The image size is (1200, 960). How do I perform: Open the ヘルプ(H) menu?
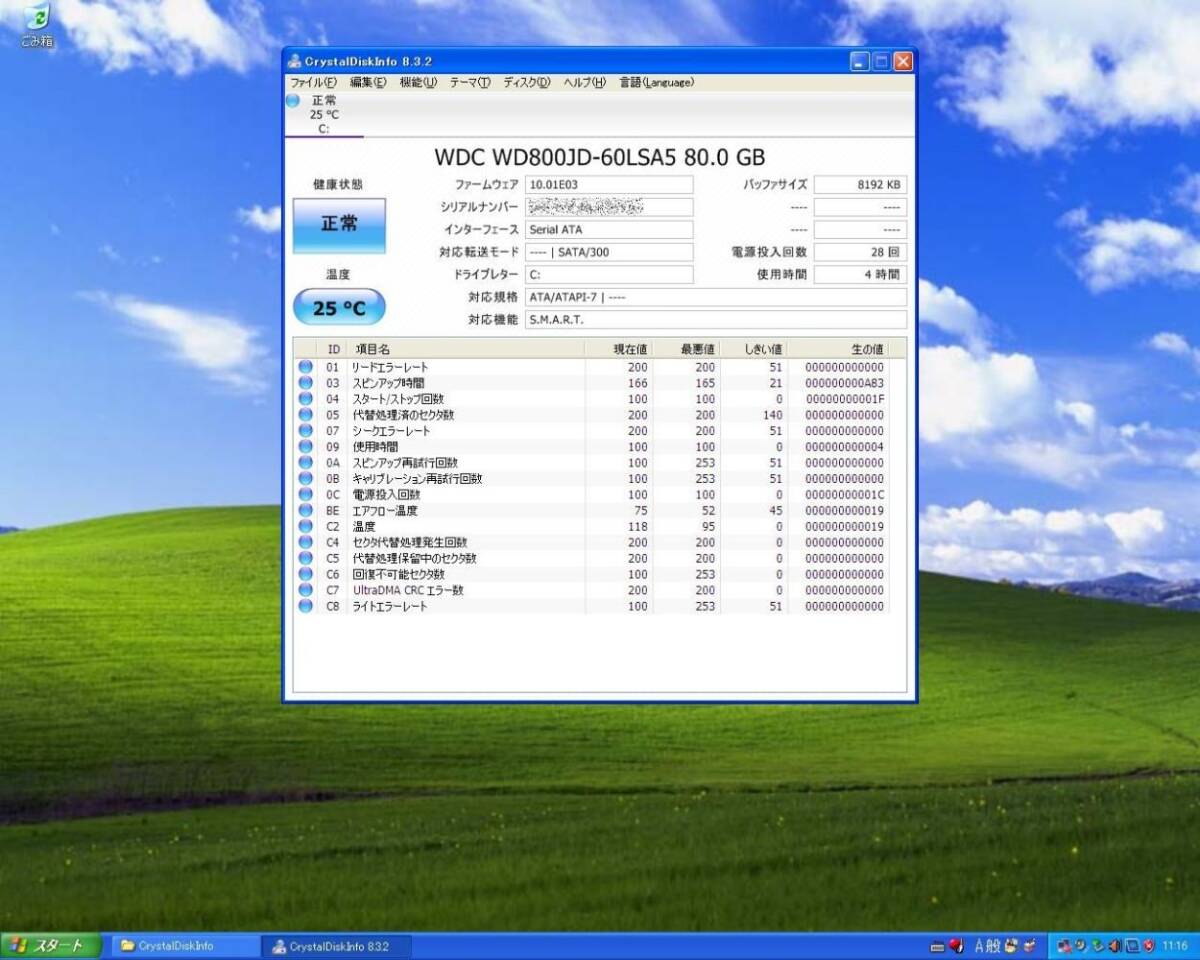click(584, 82)
